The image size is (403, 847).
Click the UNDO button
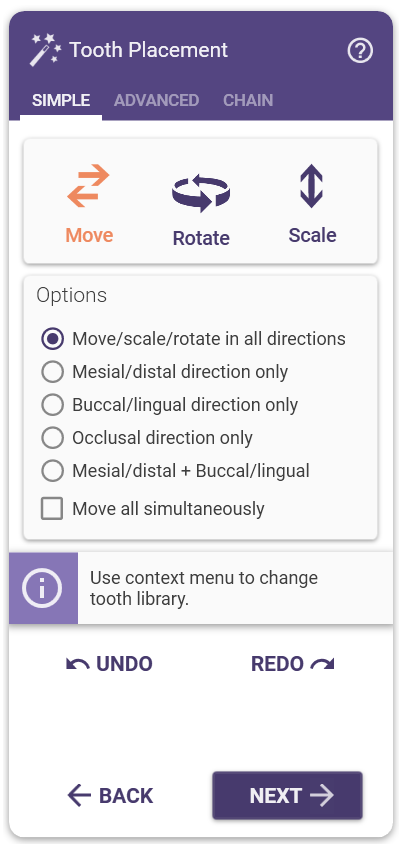click(109, 664)
